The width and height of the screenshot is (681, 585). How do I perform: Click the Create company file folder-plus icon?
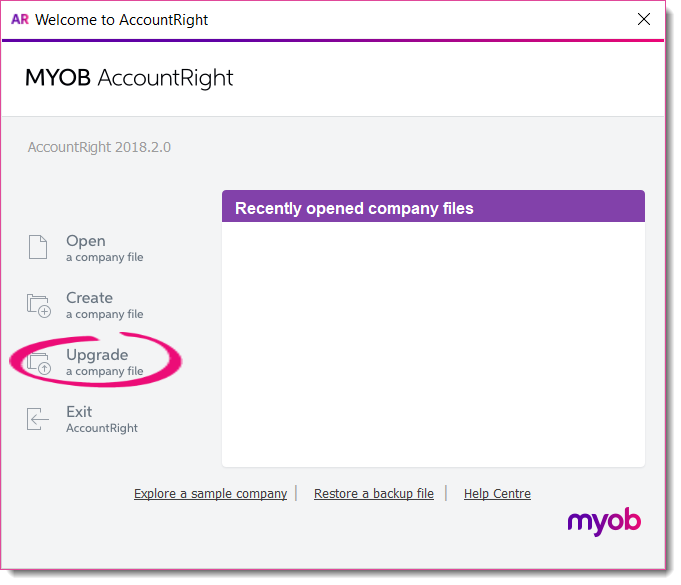point(39,306)
